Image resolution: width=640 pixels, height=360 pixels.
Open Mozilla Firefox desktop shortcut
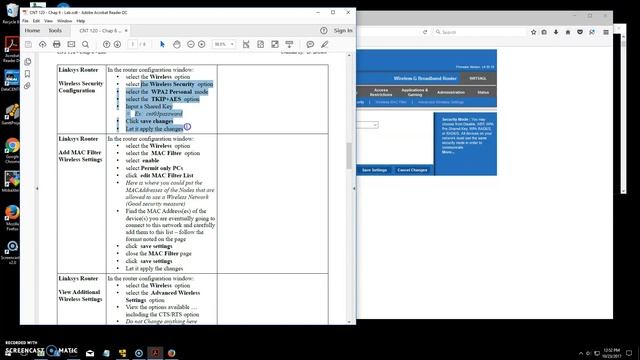(x=12, y=218)
